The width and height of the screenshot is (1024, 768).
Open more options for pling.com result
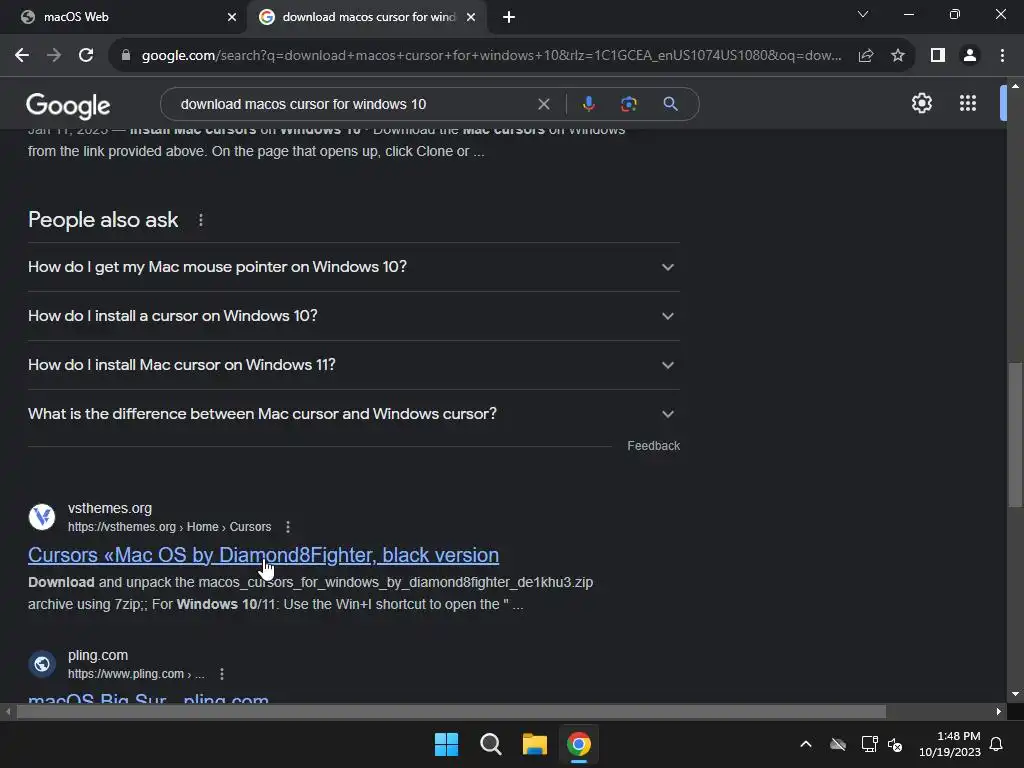[222, 674]
